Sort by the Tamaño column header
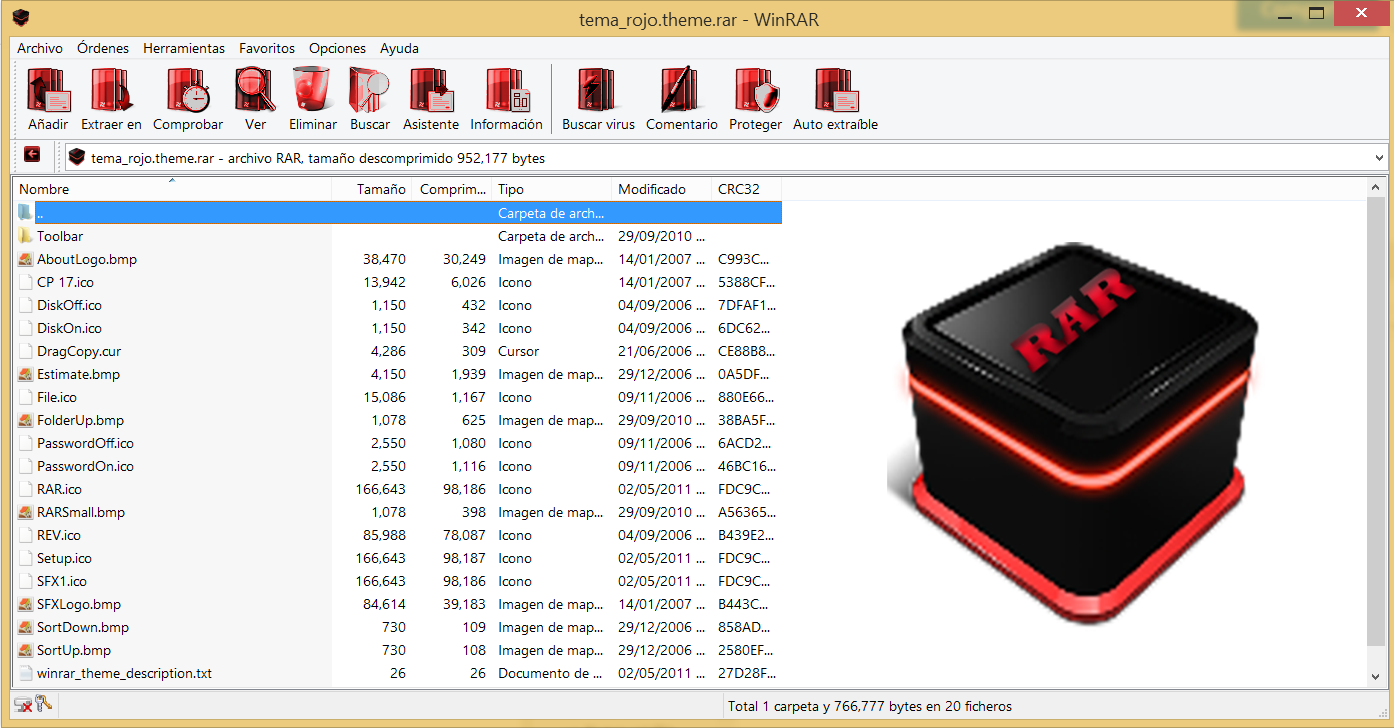The width and height of the screenshot is (1394, 728). coord(371,189)
